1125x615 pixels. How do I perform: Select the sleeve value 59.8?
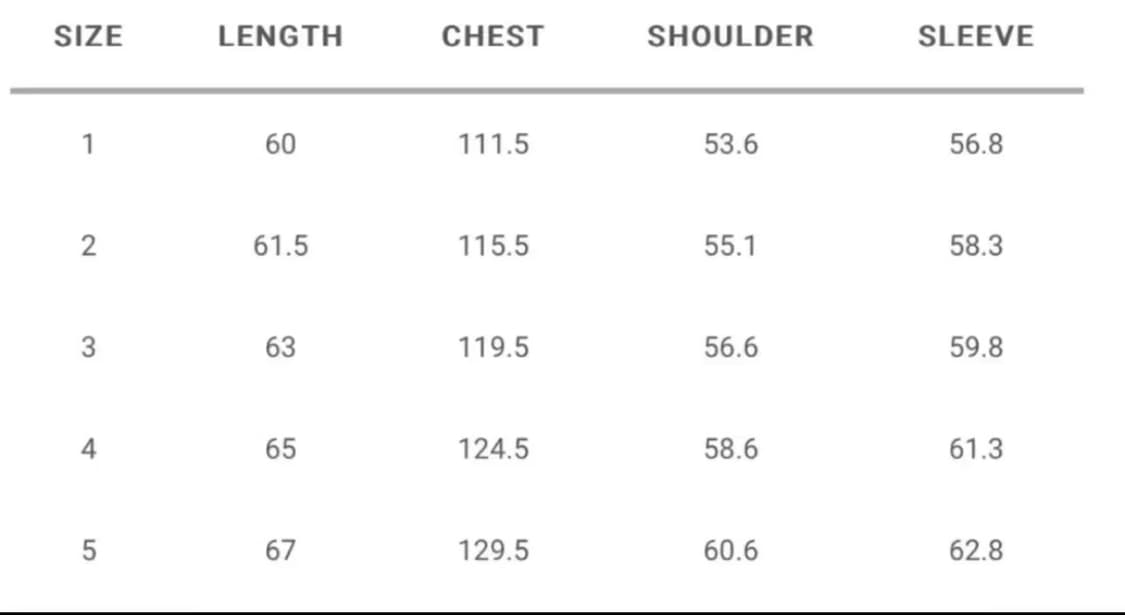pyautogui.click(x=975, y=347)
